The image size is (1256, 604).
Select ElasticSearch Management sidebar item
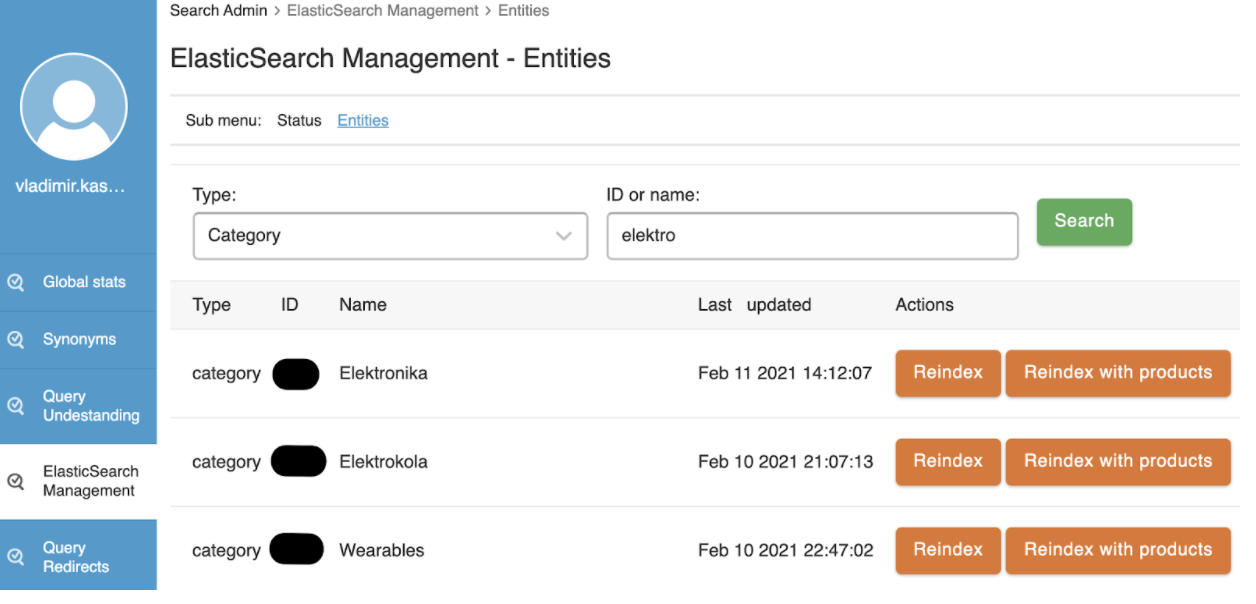(x=78, y=482)
